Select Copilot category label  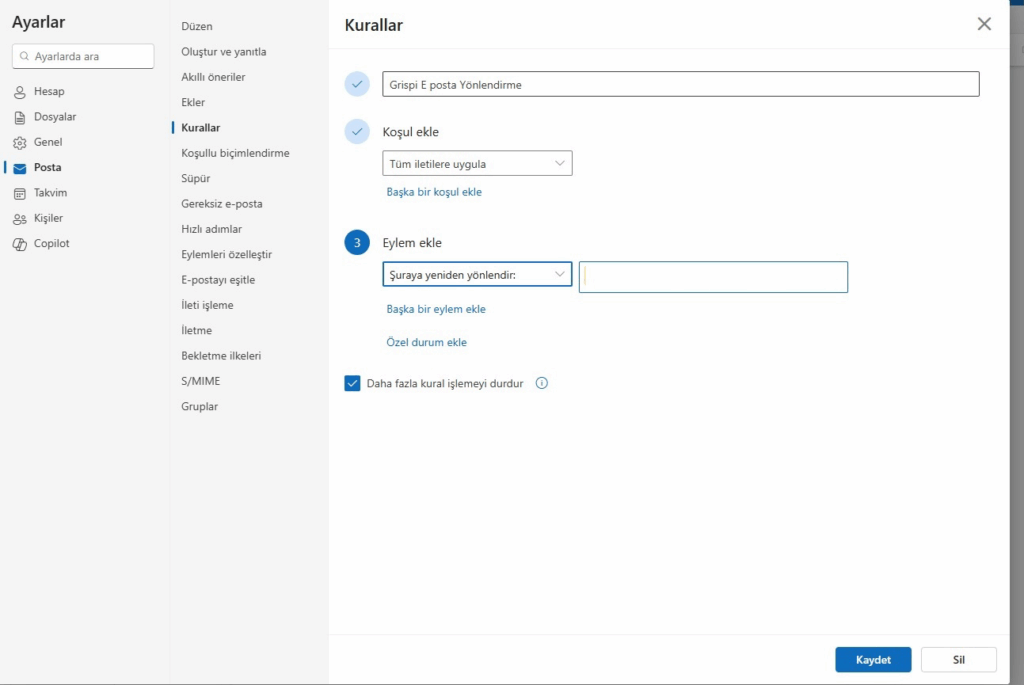pyautogui.click(x=52, y=244)
